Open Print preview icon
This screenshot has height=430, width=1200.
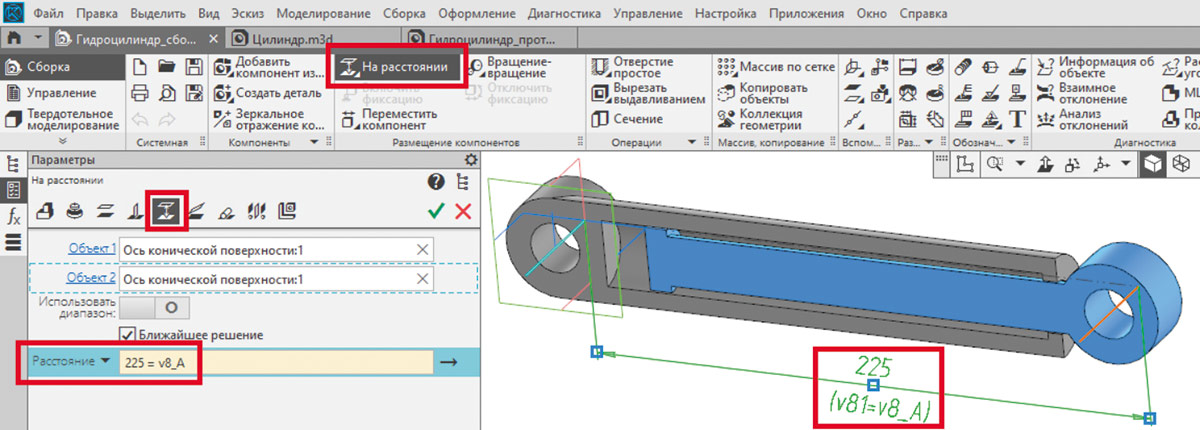tap(167, 93)
